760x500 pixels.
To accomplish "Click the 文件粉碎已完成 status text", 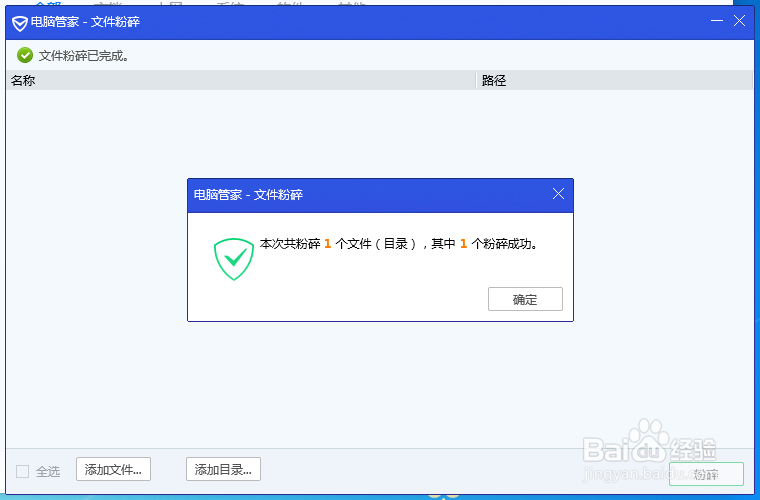I will coord(84,56).
